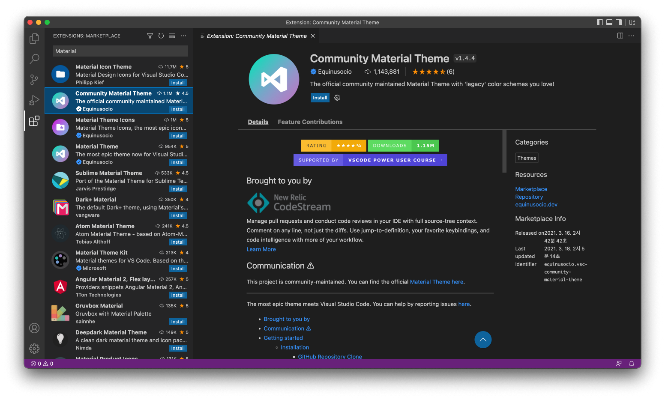Open the feedback icon in status bar
665x400 pixels.
pos(619,364)
